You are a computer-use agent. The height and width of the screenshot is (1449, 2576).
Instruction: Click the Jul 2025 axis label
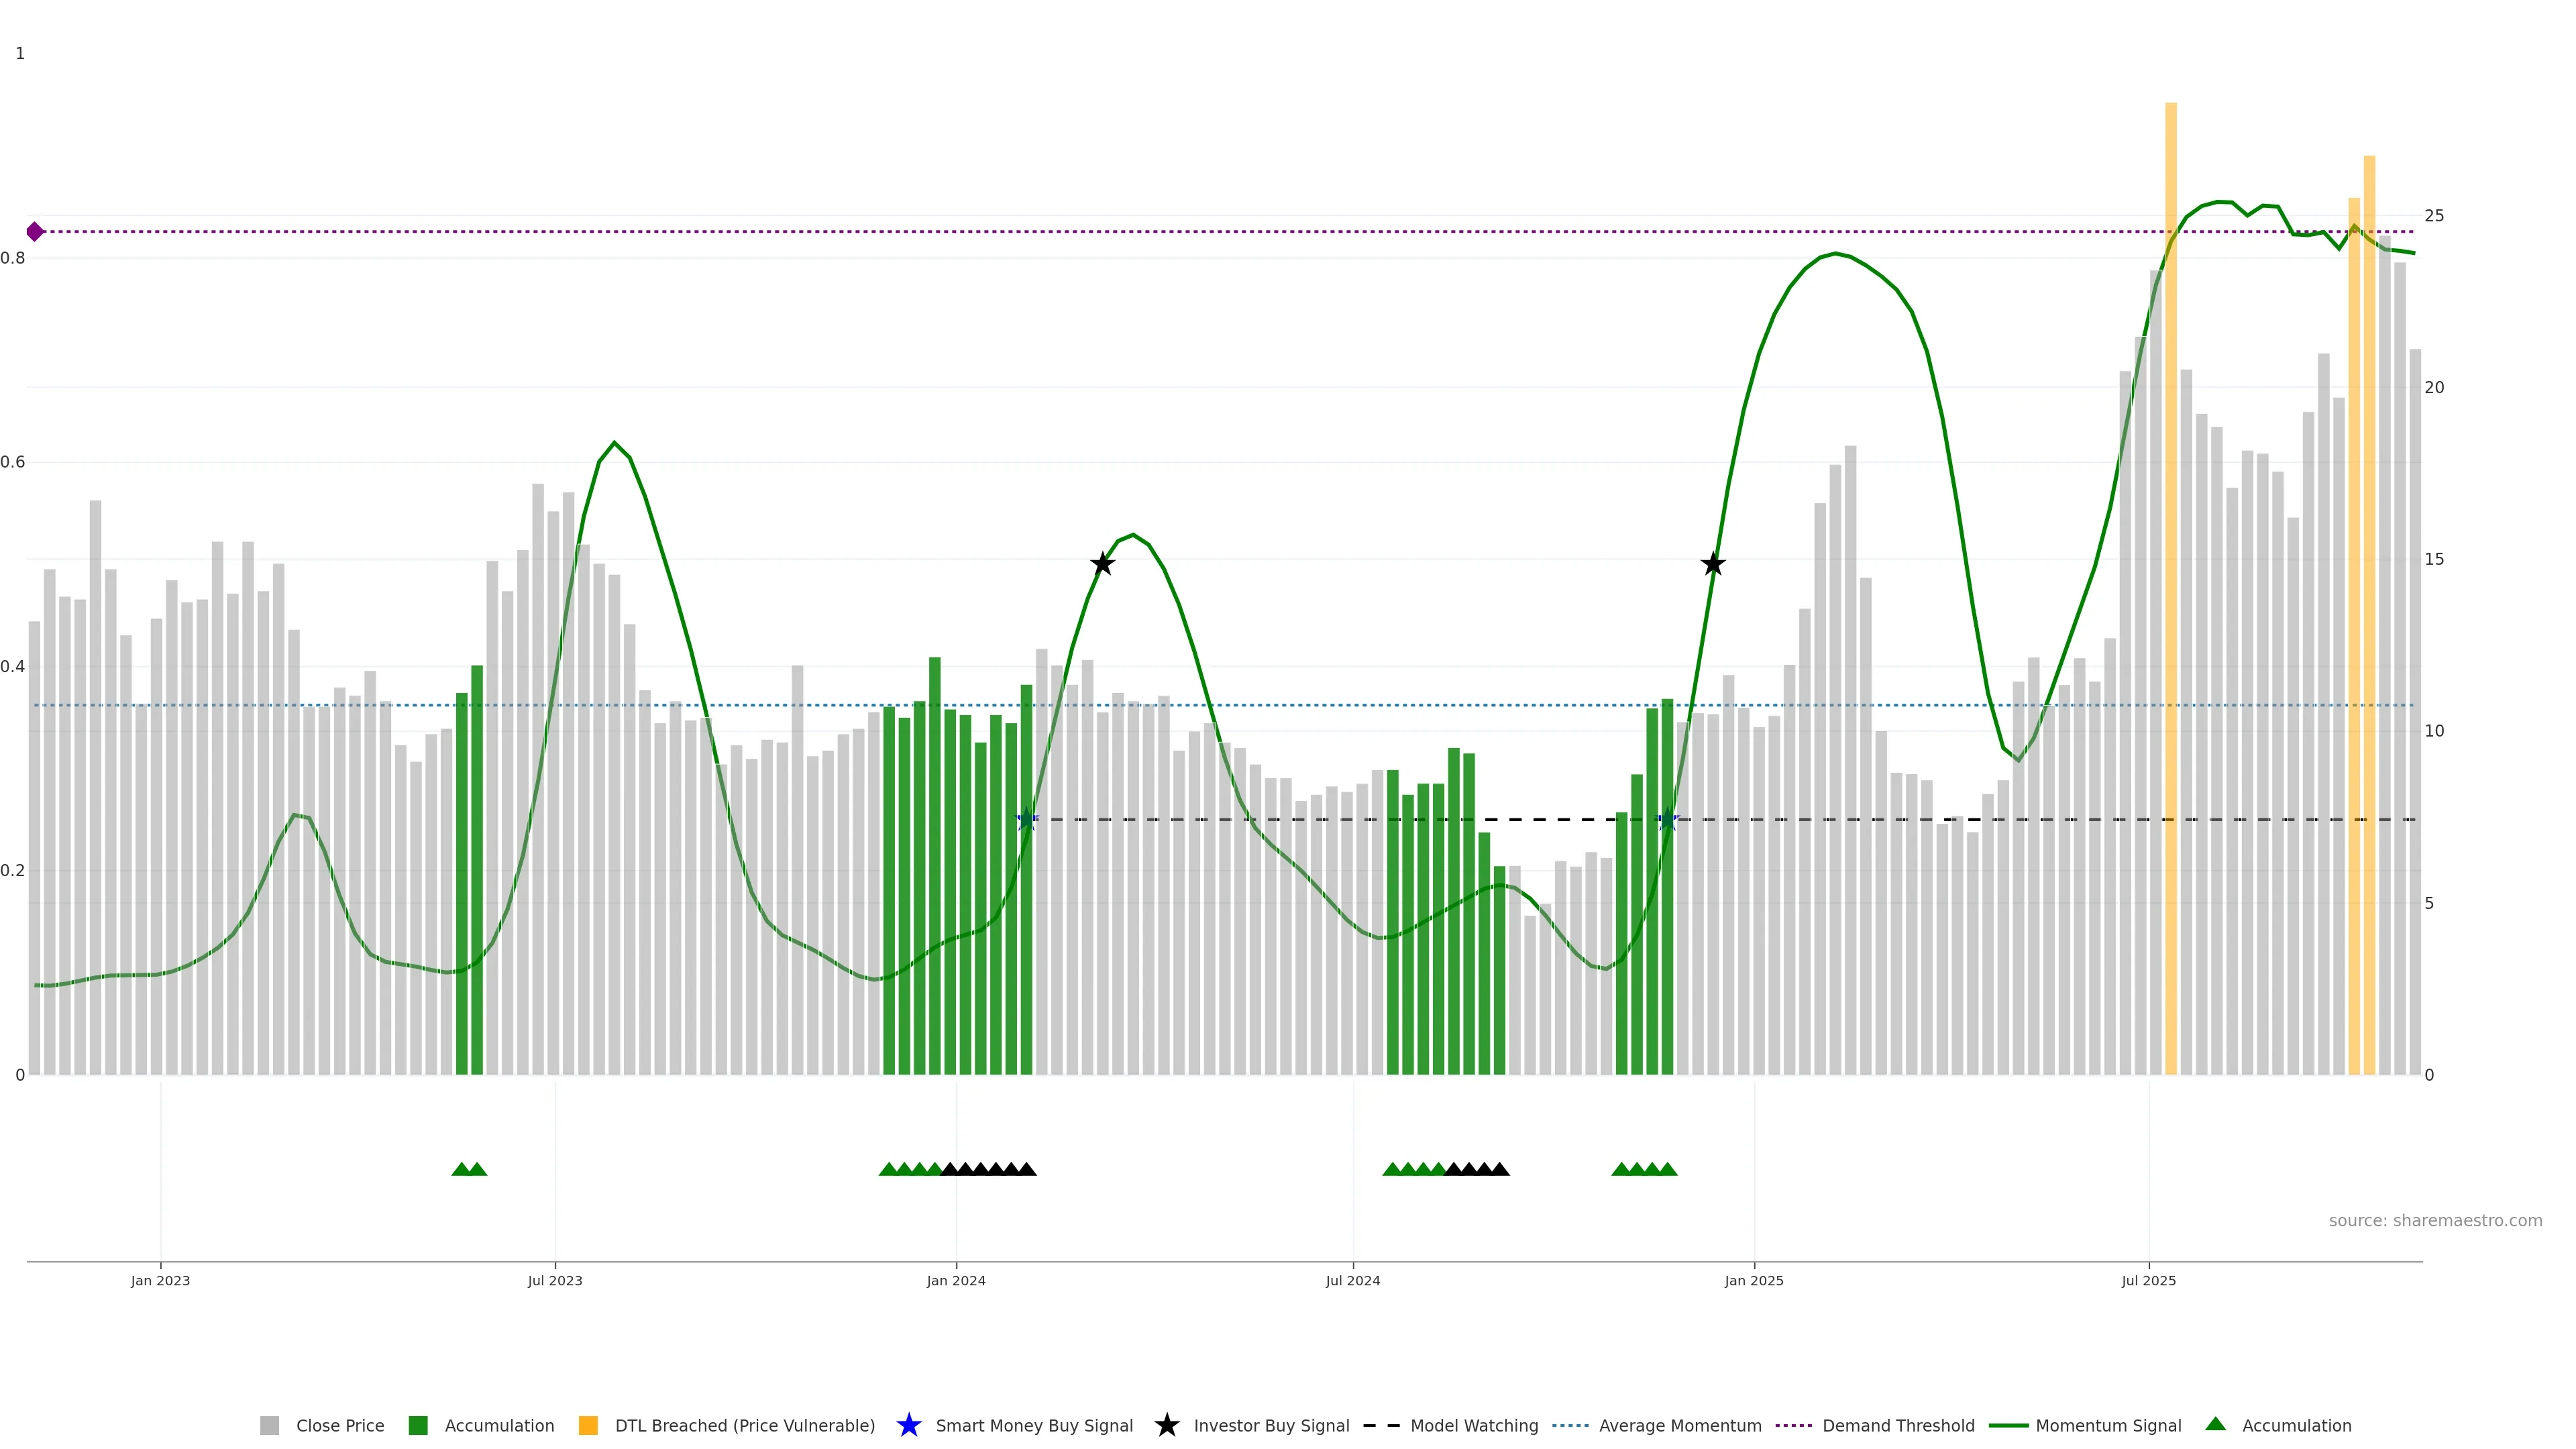[2148, 1281]
